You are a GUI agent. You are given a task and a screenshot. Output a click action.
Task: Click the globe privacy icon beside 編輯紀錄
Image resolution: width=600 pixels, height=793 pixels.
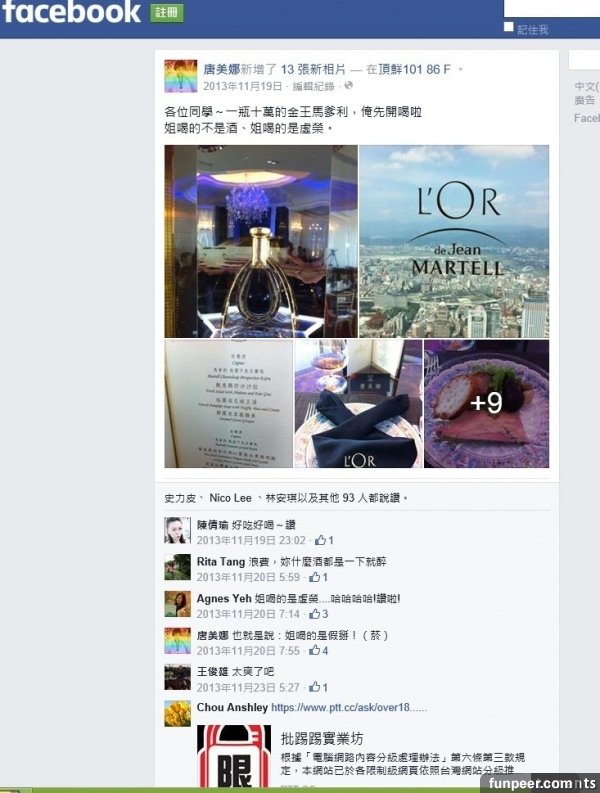click(349, 85)
